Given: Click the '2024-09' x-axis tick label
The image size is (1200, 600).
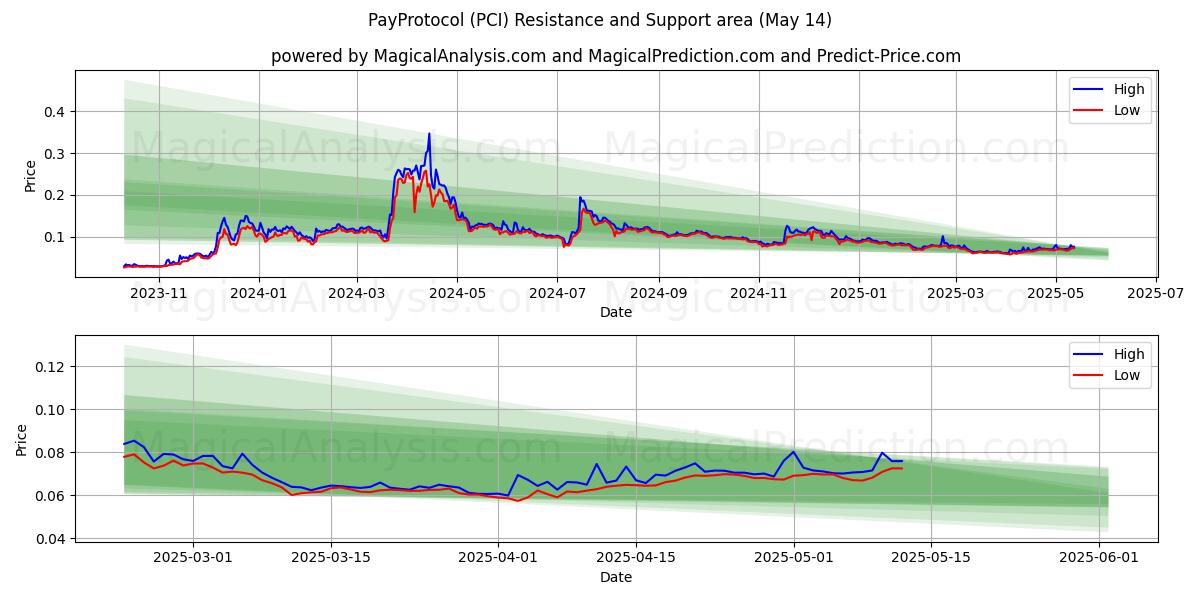Looking at the screenshot, I should pyautogui.click(x=658, y=293).
